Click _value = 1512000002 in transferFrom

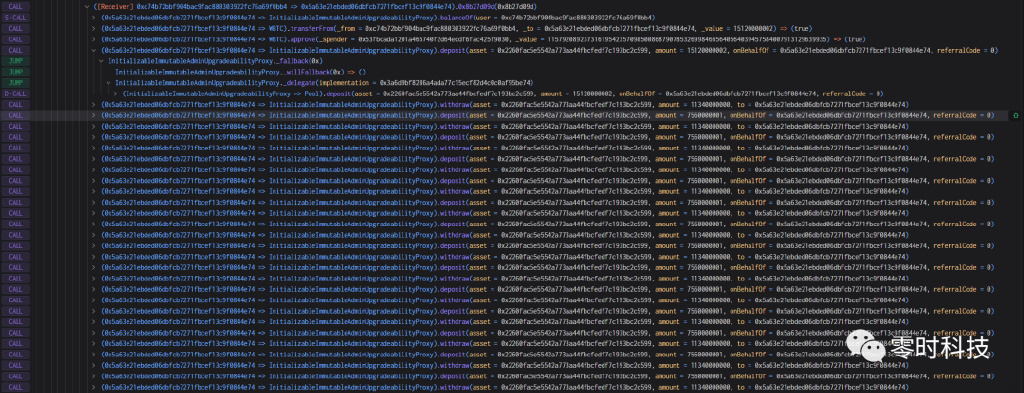[739, 28]
